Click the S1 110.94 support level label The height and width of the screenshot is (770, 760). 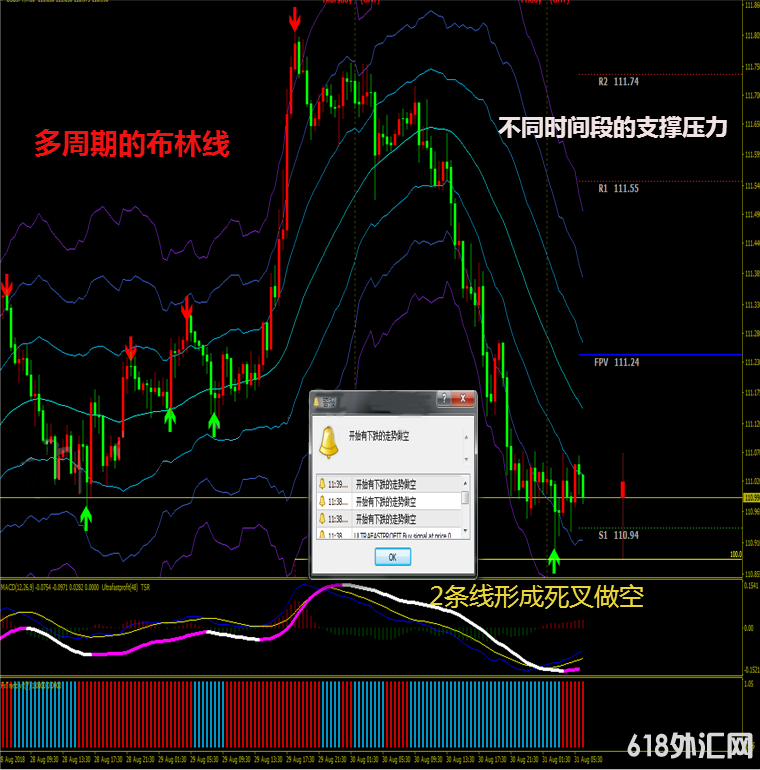618,536
